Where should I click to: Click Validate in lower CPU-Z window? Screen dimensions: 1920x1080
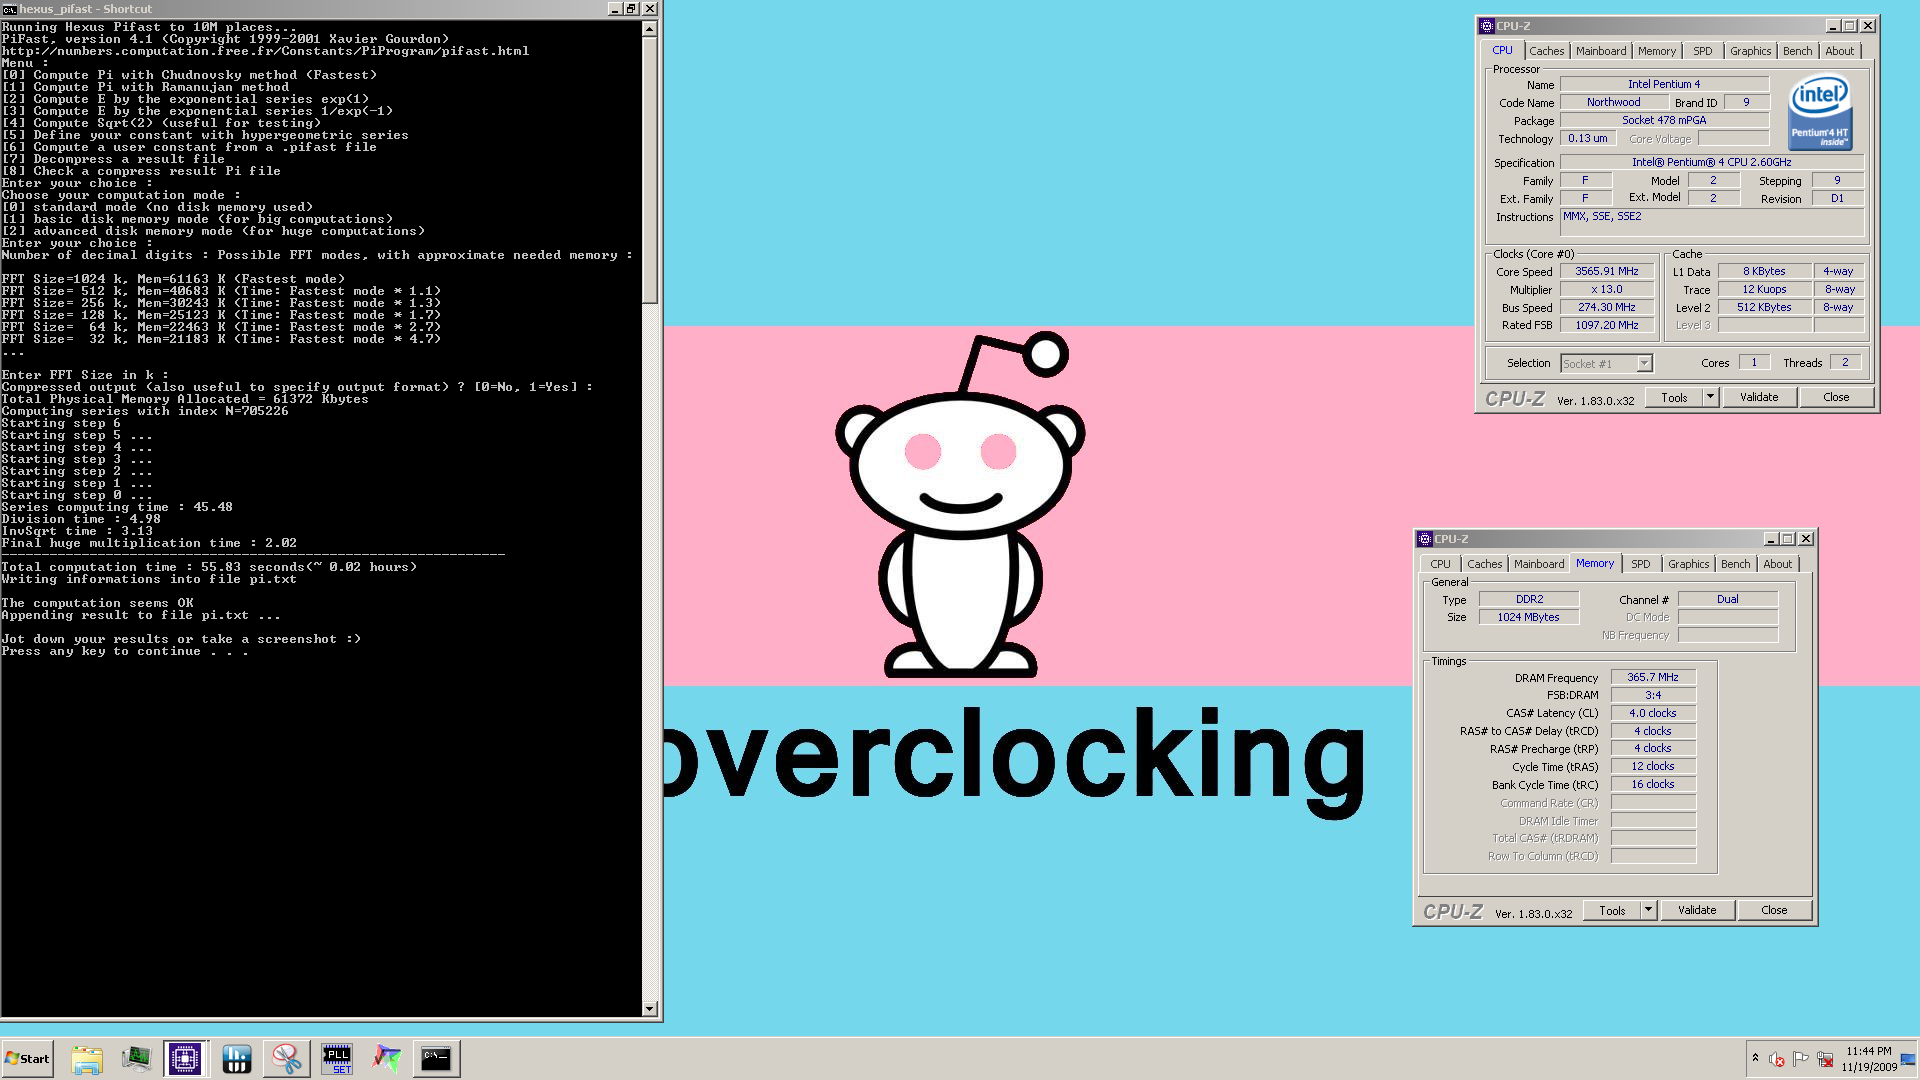[x=1697, y=910]
